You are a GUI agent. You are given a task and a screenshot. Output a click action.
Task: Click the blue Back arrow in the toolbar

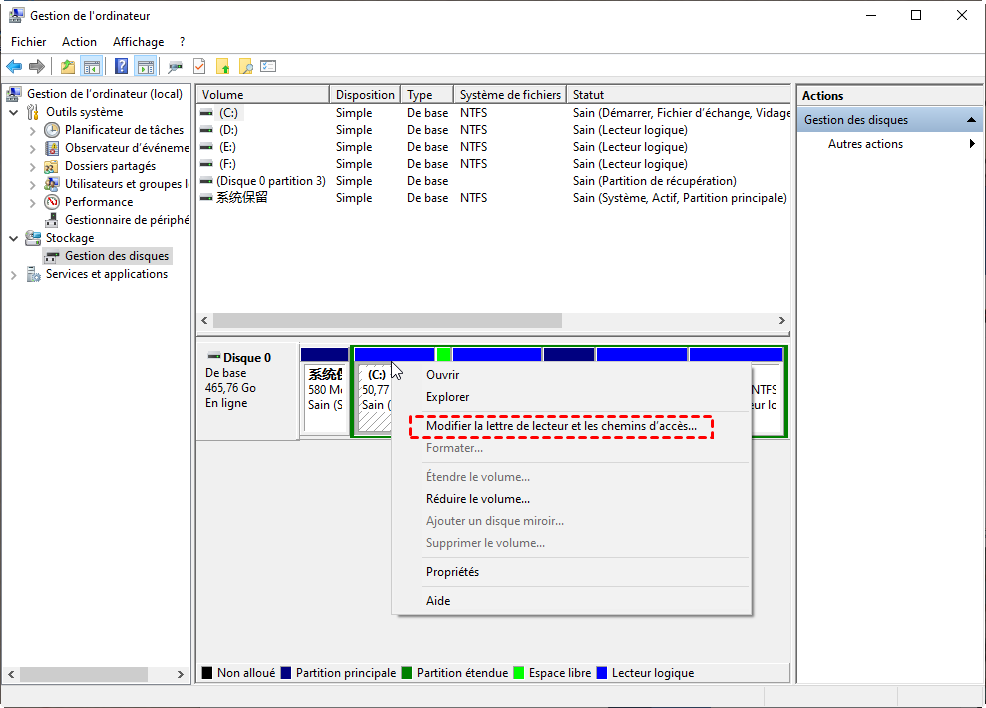[14, 66]
